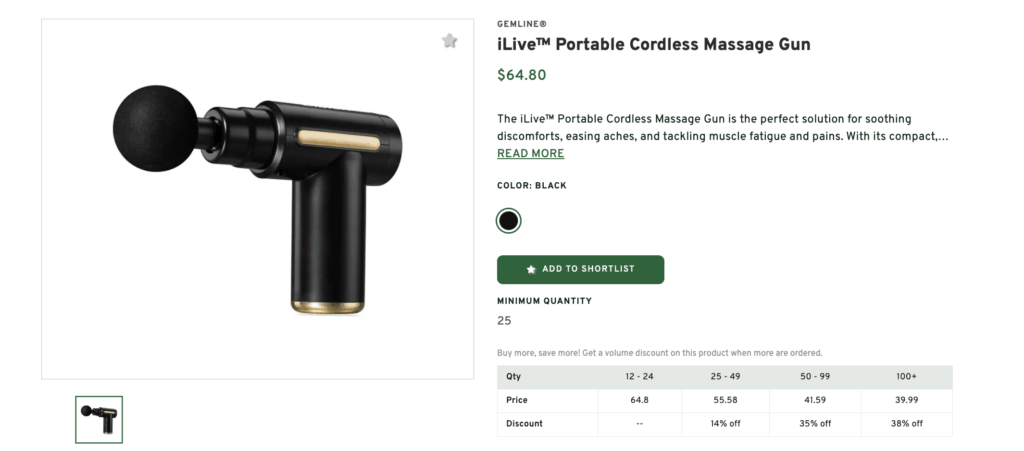1024x451 pixels.
Task: Select the 12 - 24 quantity tier column
Action: pos(639,377)
